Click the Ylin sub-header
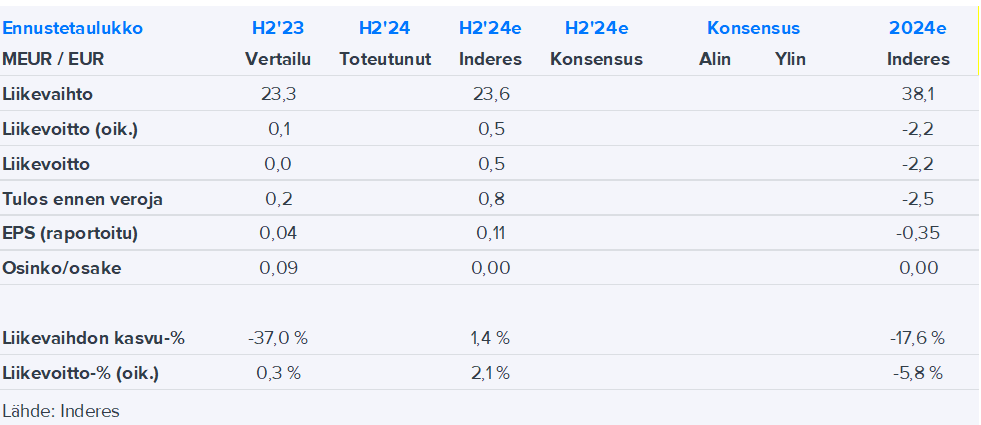Viewport: 981px width, 425px height. coord(790,59)
